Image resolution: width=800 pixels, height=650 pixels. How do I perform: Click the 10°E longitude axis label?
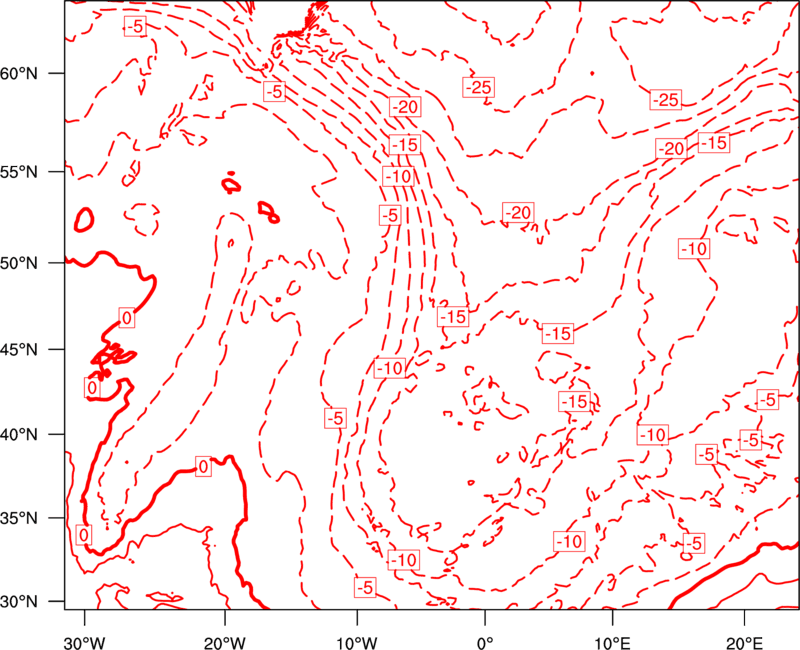point(612,643)
